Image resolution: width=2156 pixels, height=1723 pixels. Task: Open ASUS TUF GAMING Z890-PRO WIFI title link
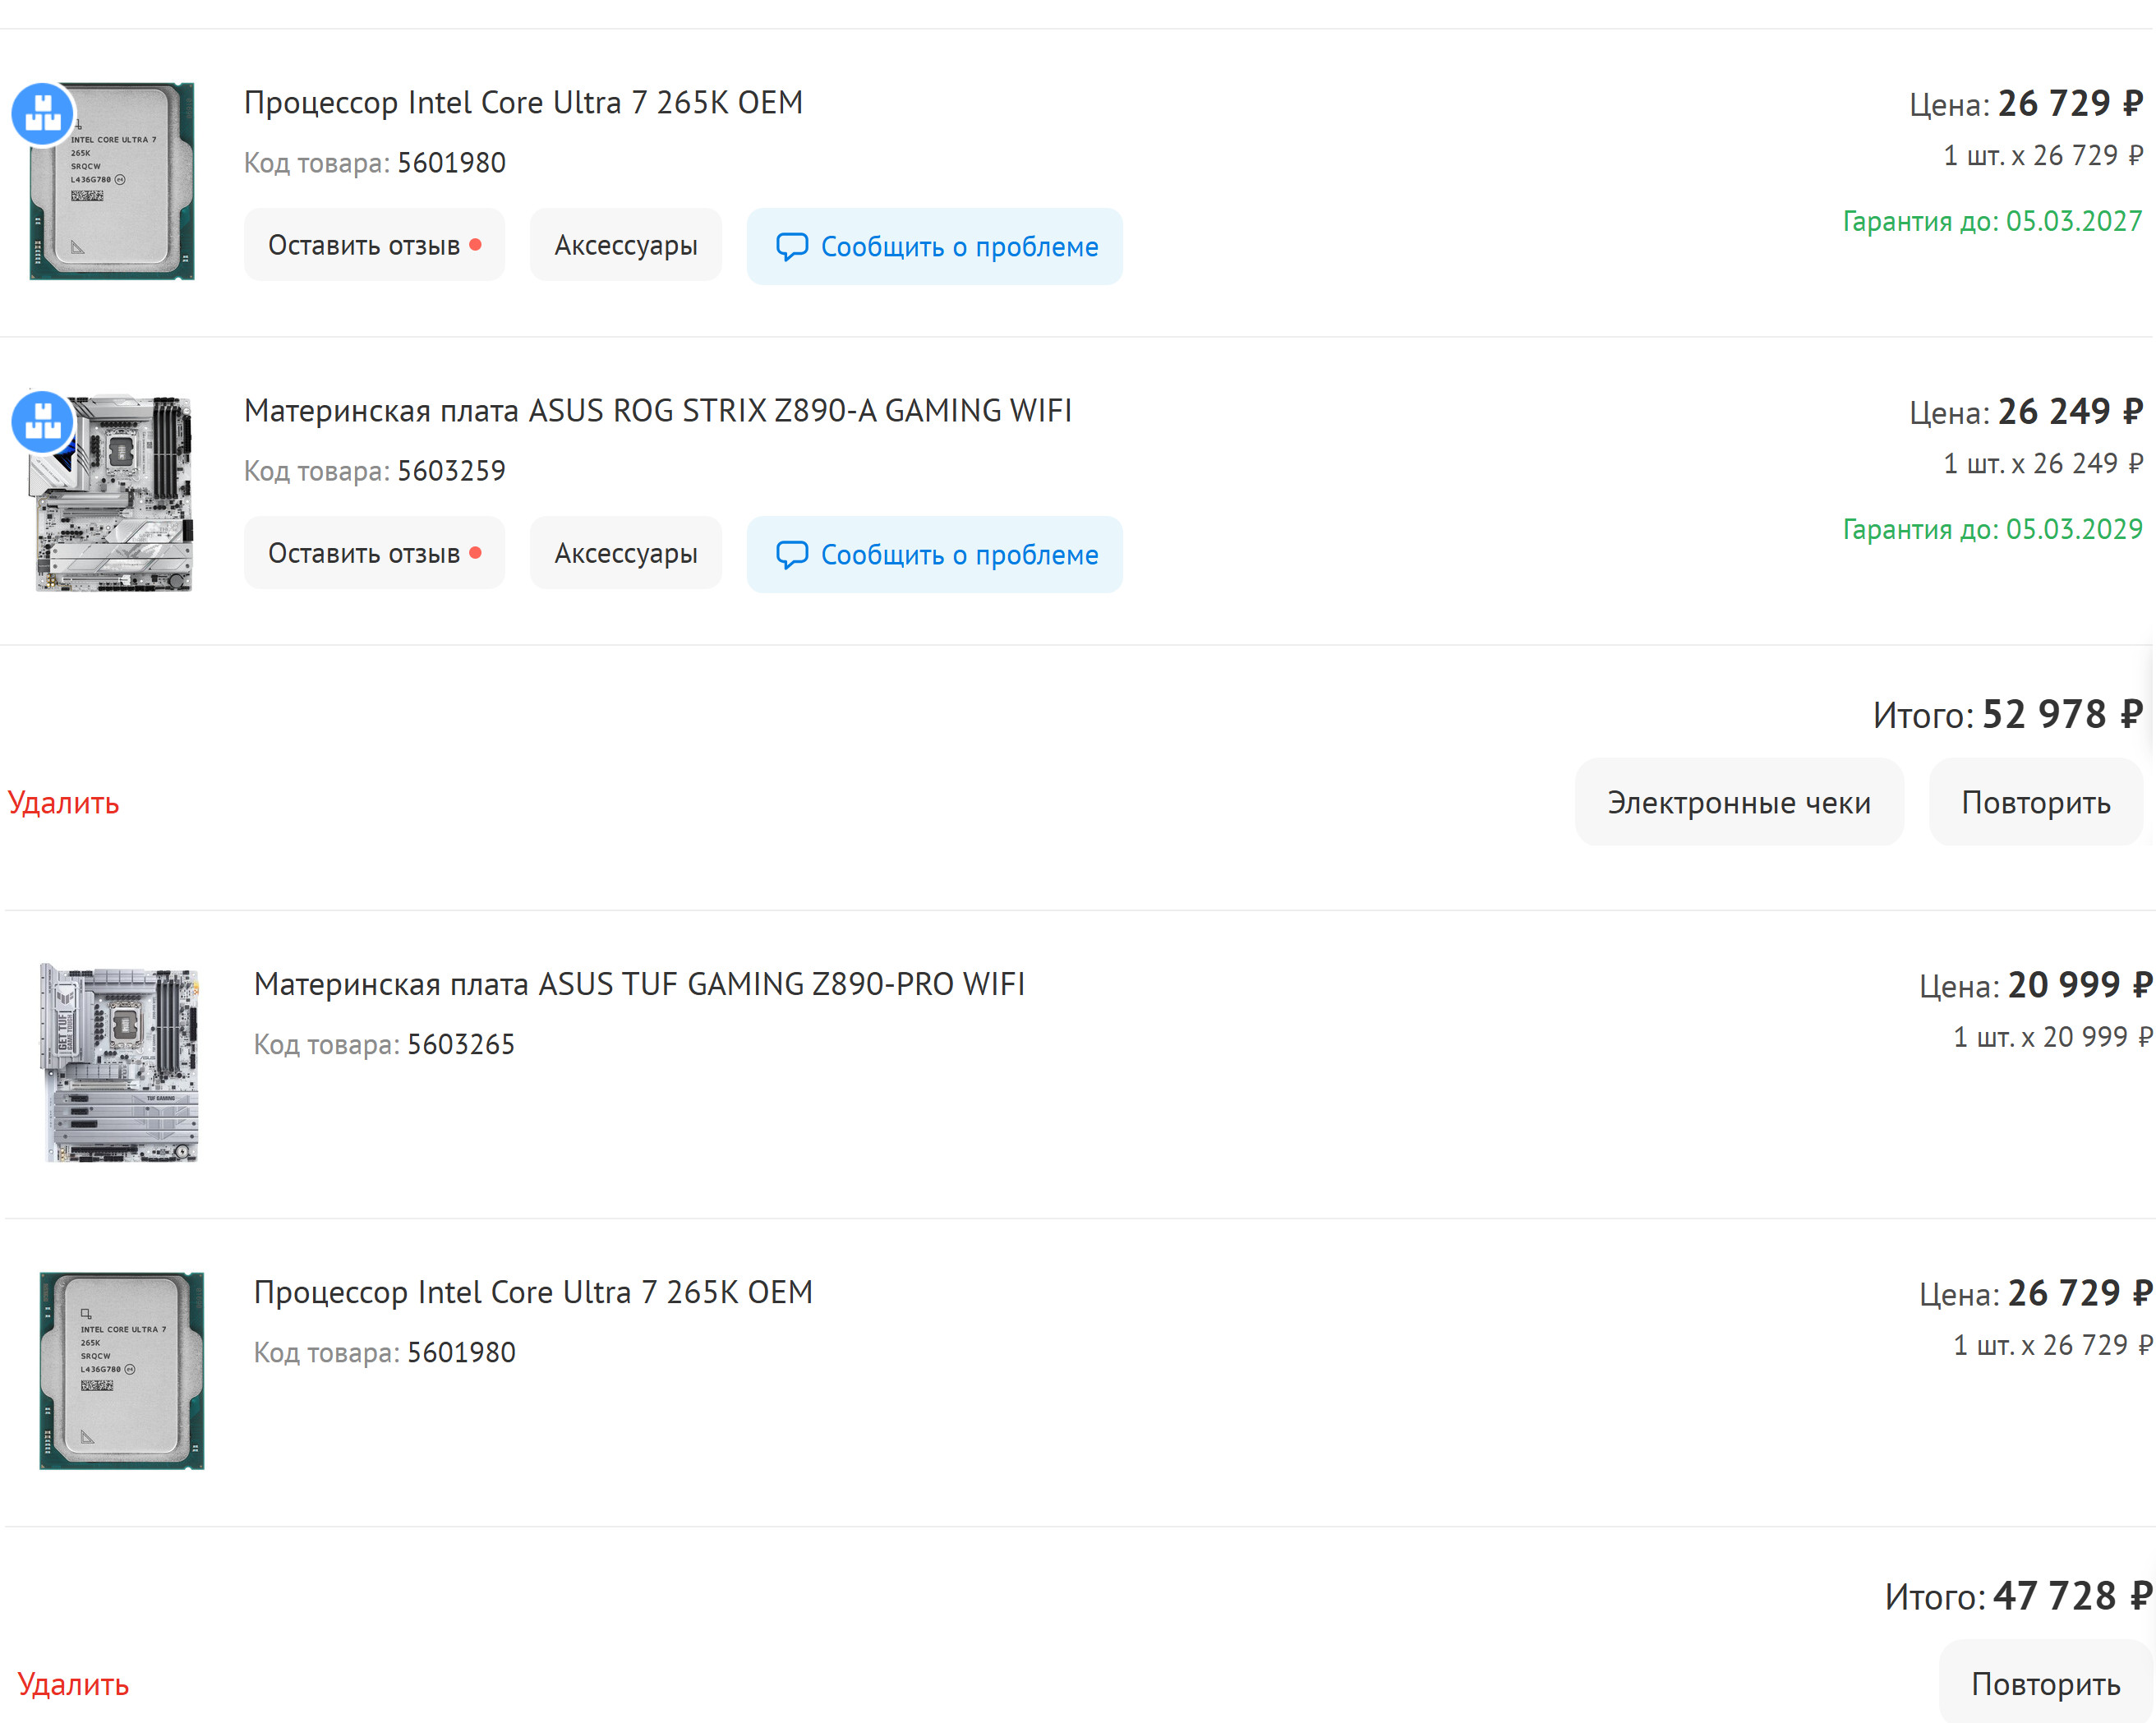(x=639, y=984)
